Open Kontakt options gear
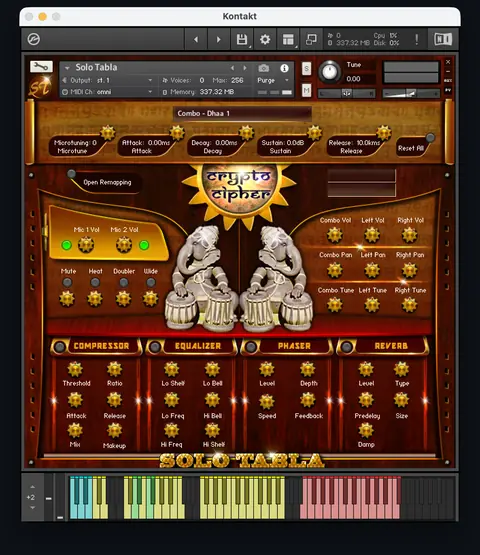Viewport: 480px width, 555px height. click(265, 39)
